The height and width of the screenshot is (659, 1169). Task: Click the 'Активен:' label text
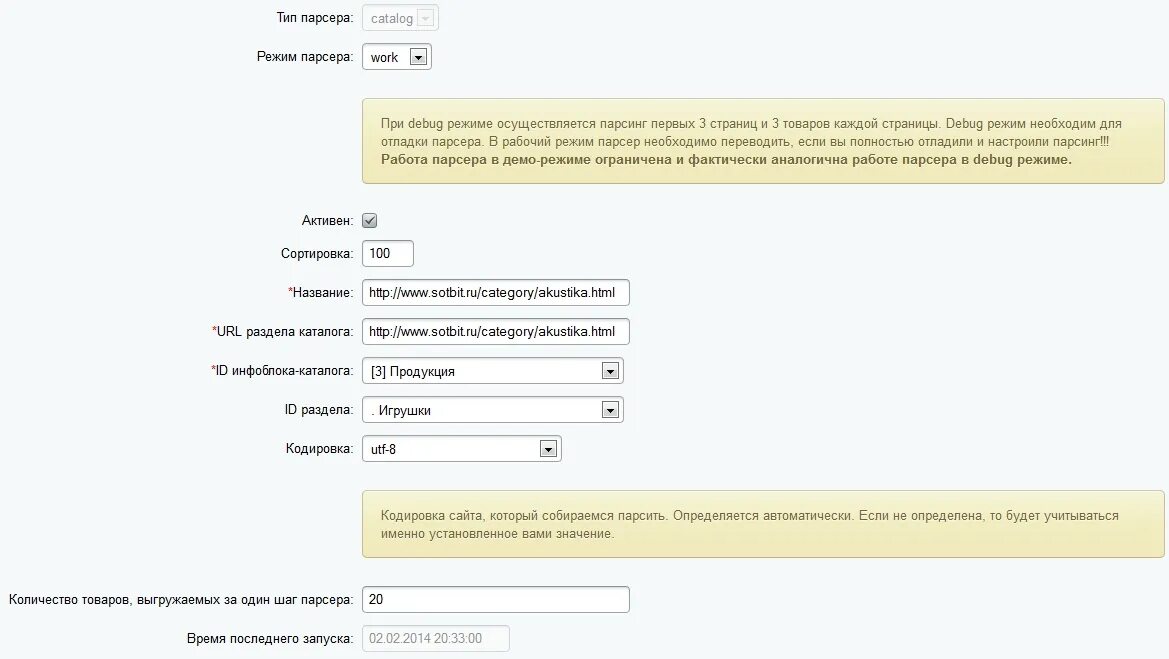point(327,220)
